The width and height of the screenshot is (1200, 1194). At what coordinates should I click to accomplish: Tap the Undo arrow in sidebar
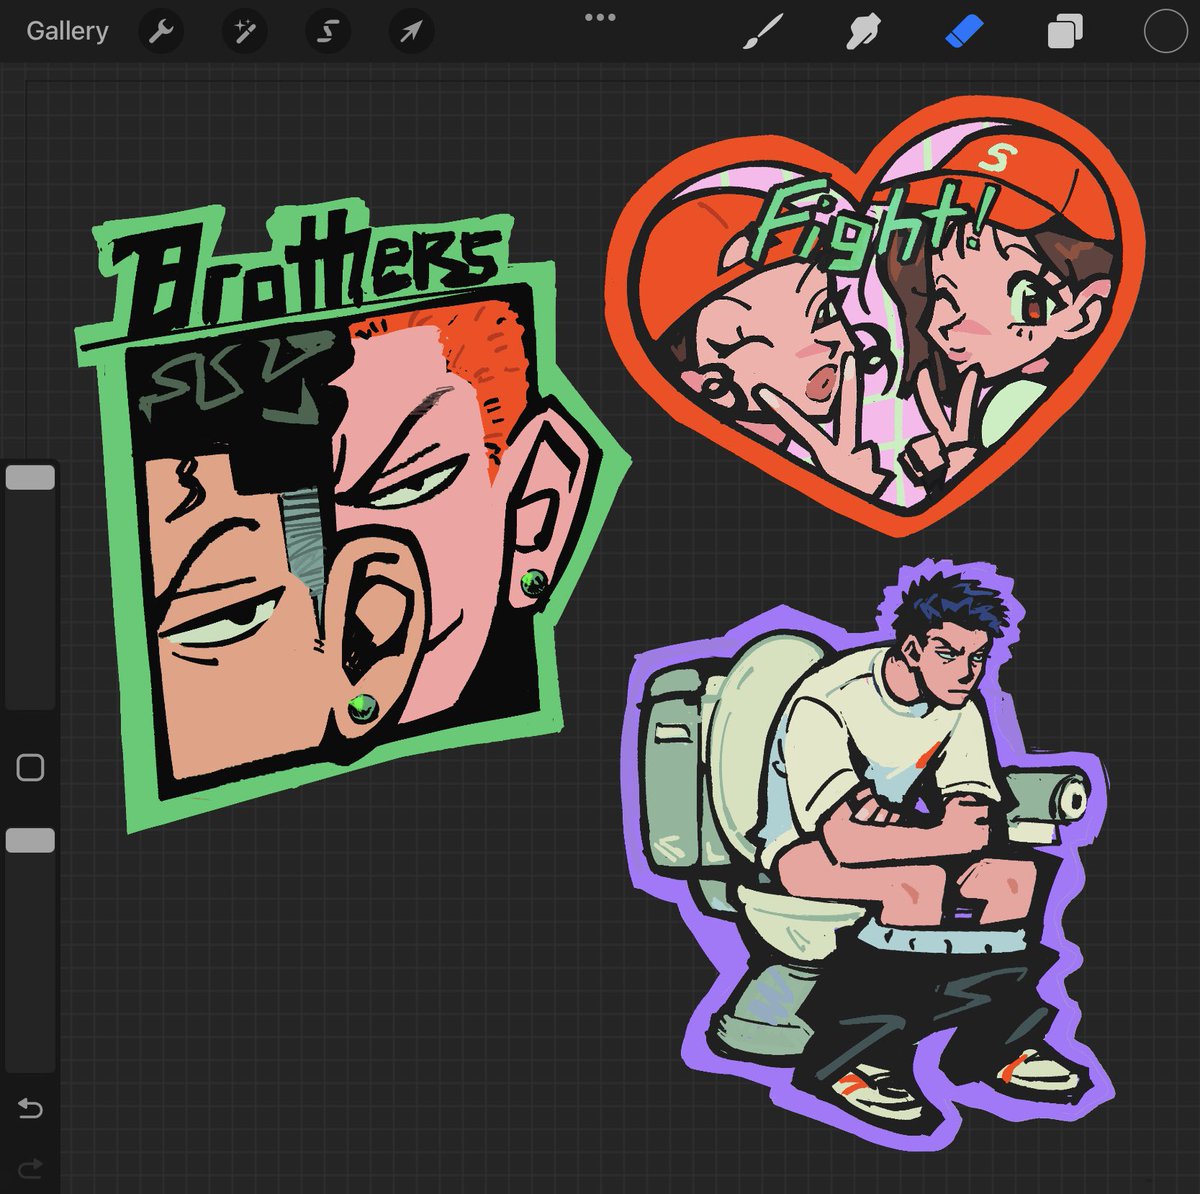click(30, 1108)
